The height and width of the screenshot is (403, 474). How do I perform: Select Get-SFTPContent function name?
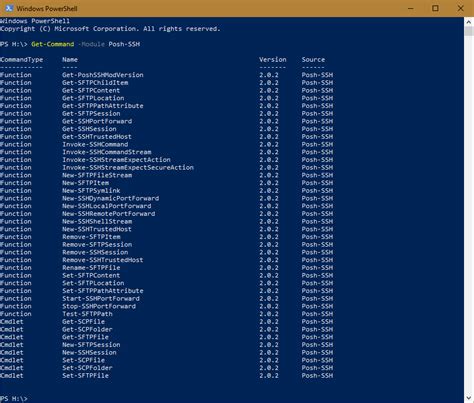(91, 90)
